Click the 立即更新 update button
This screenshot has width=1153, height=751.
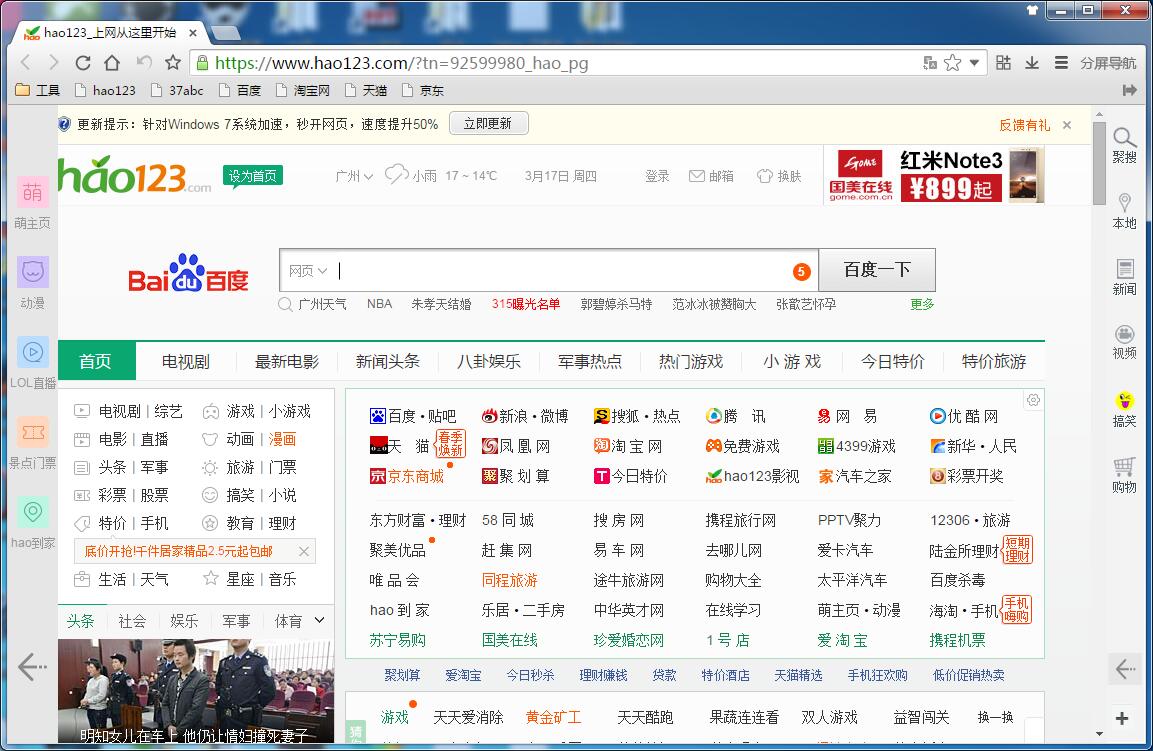488,124
